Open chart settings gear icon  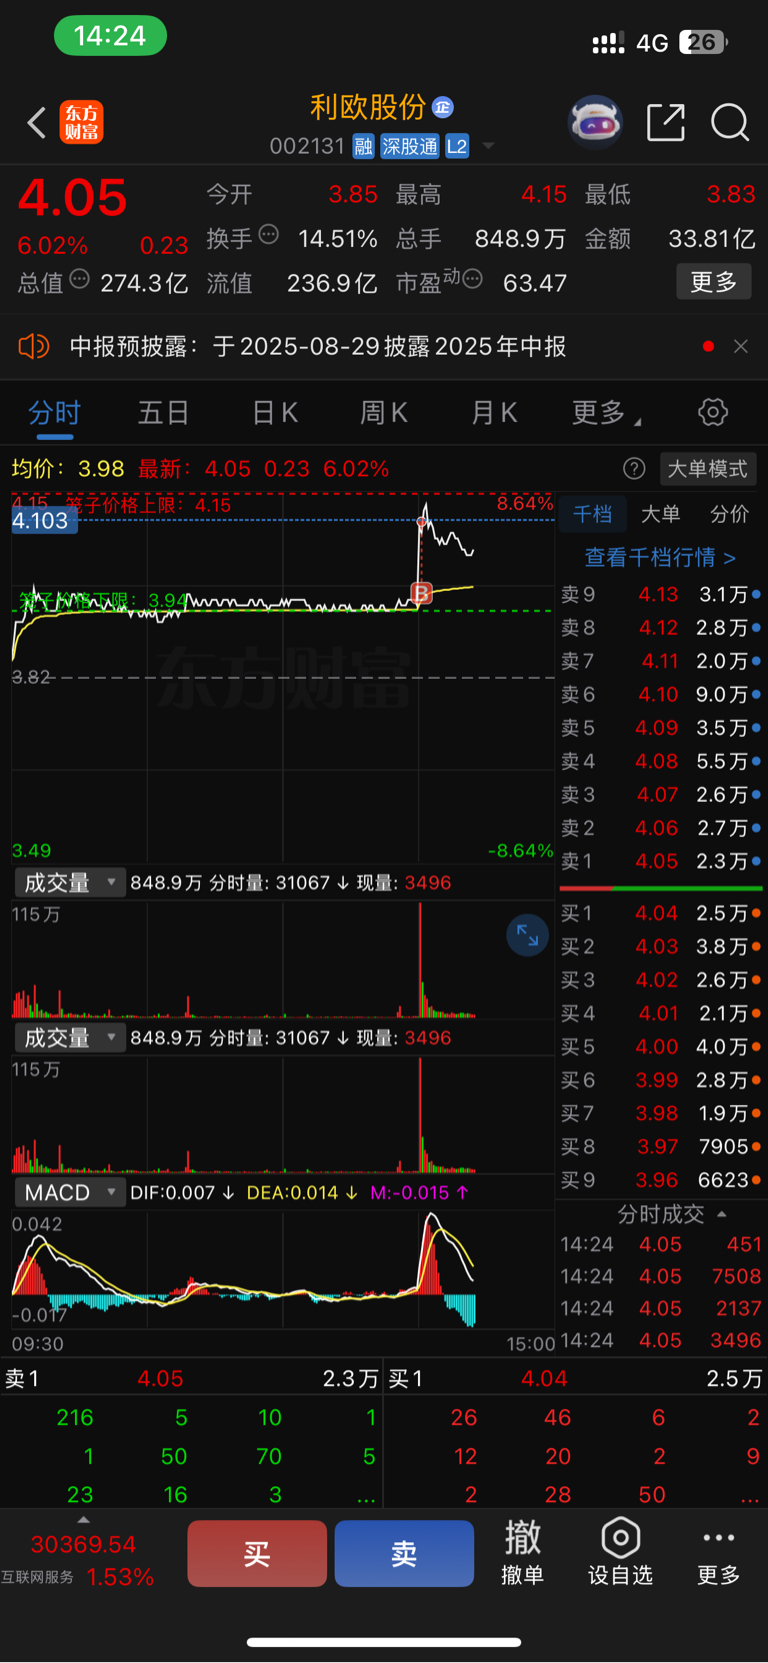pos(712,412)
